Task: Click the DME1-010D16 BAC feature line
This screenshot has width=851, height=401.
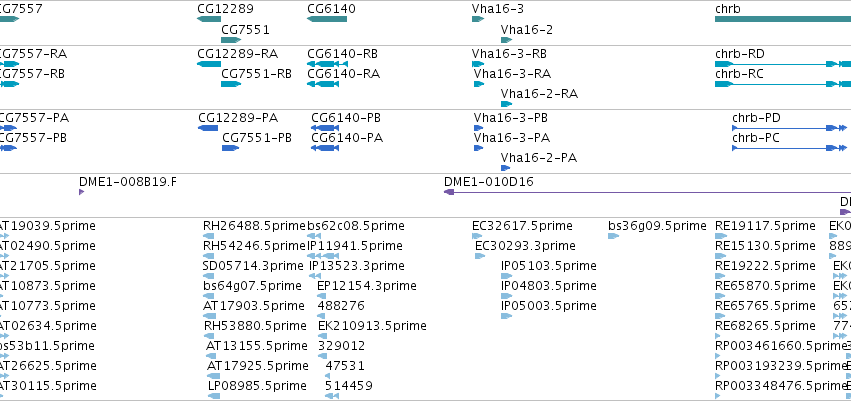Action: [647, 192]
